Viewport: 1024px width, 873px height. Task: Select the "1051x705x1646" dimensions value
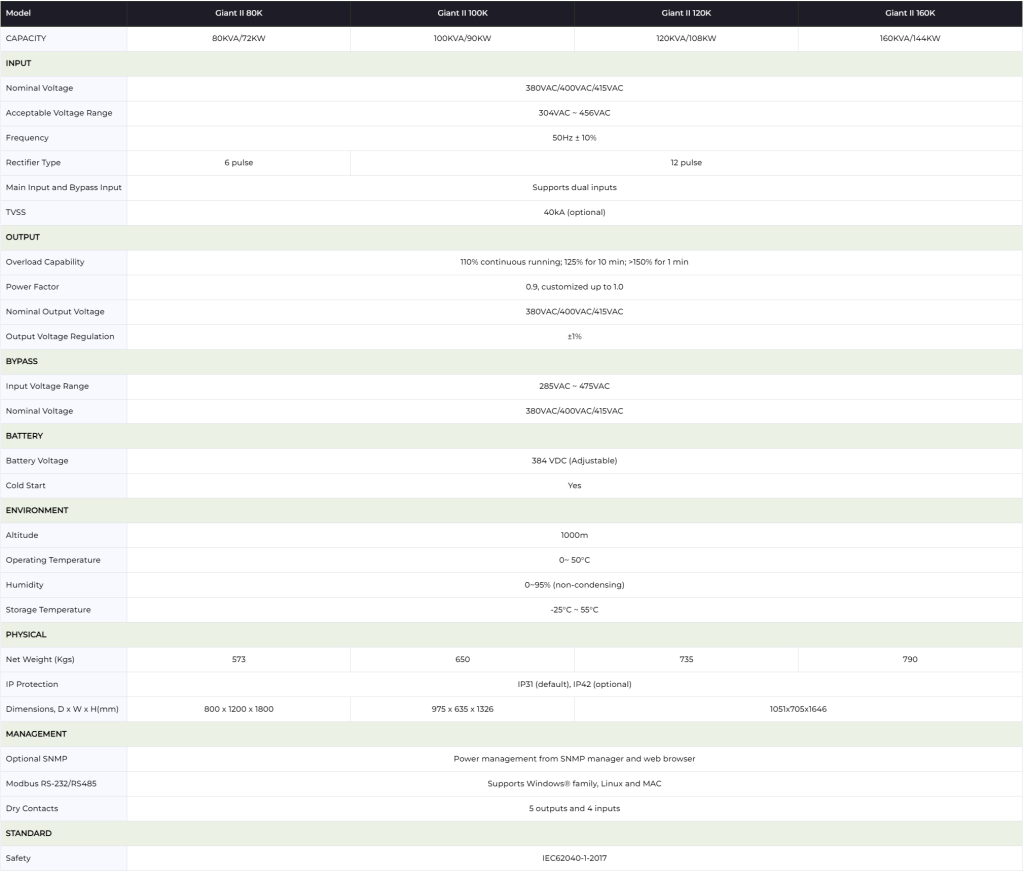pos(798,708)
